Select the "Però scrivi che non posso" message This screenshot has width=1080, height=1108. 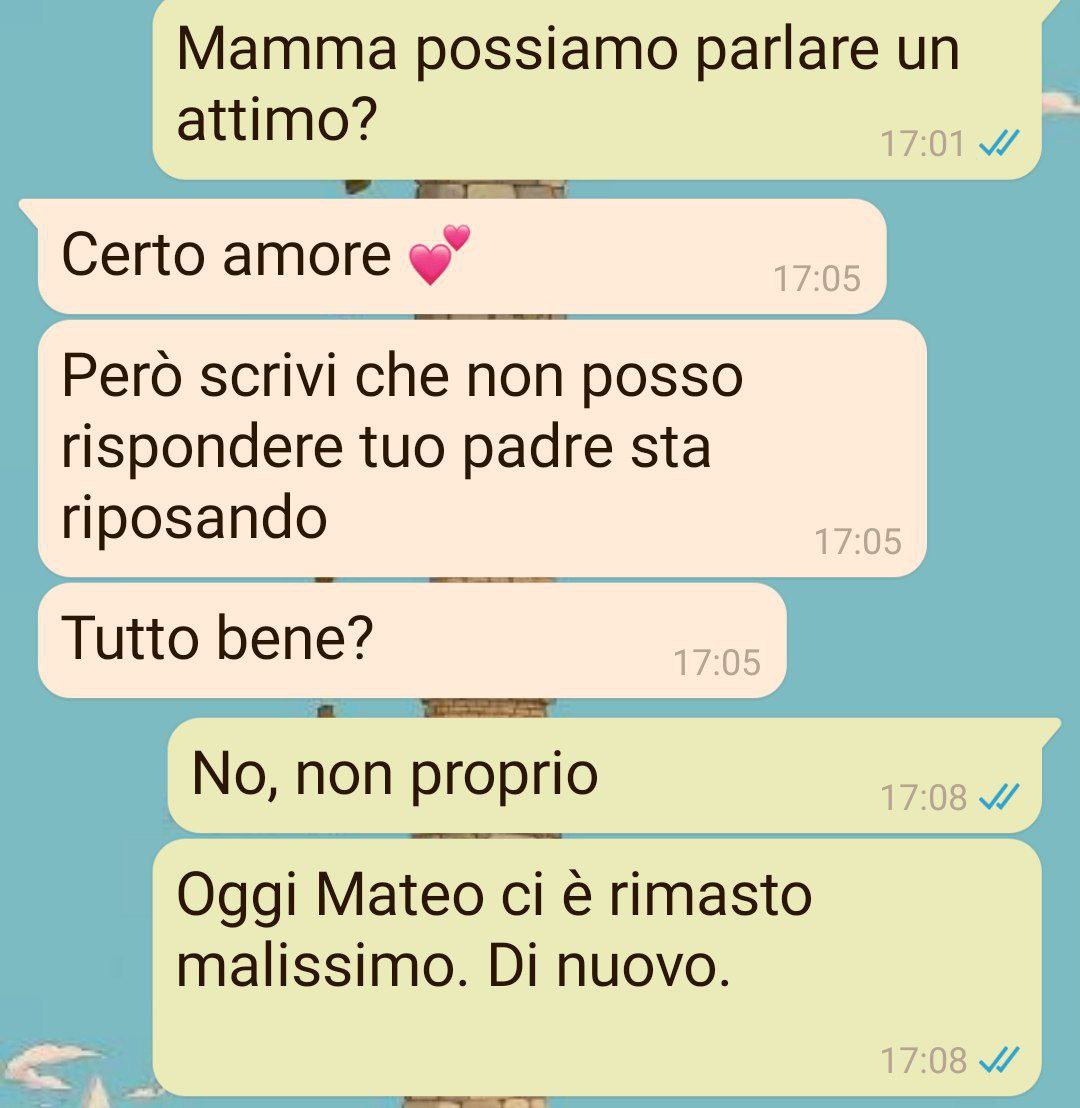click(x=482, y=448)
